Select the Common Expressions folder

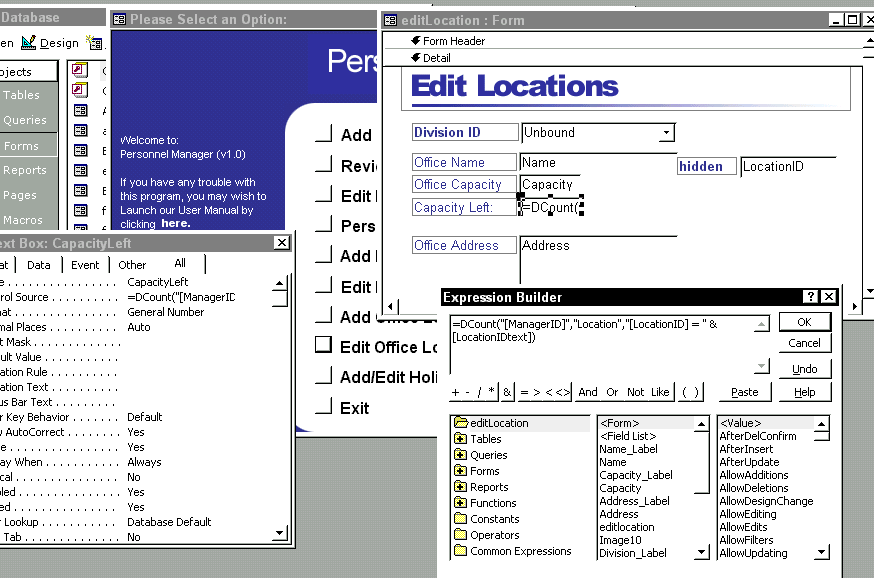tap(513, 551)
